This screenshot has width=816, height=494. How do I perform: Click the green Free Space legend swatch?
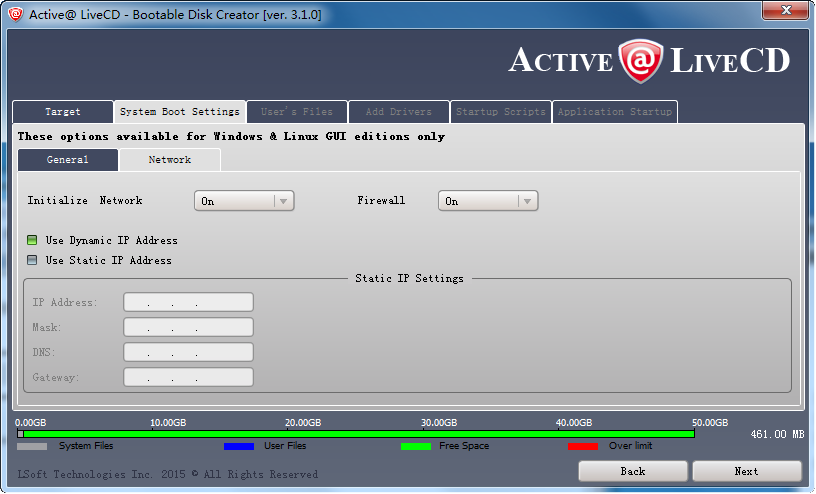(x=416, y=447)
